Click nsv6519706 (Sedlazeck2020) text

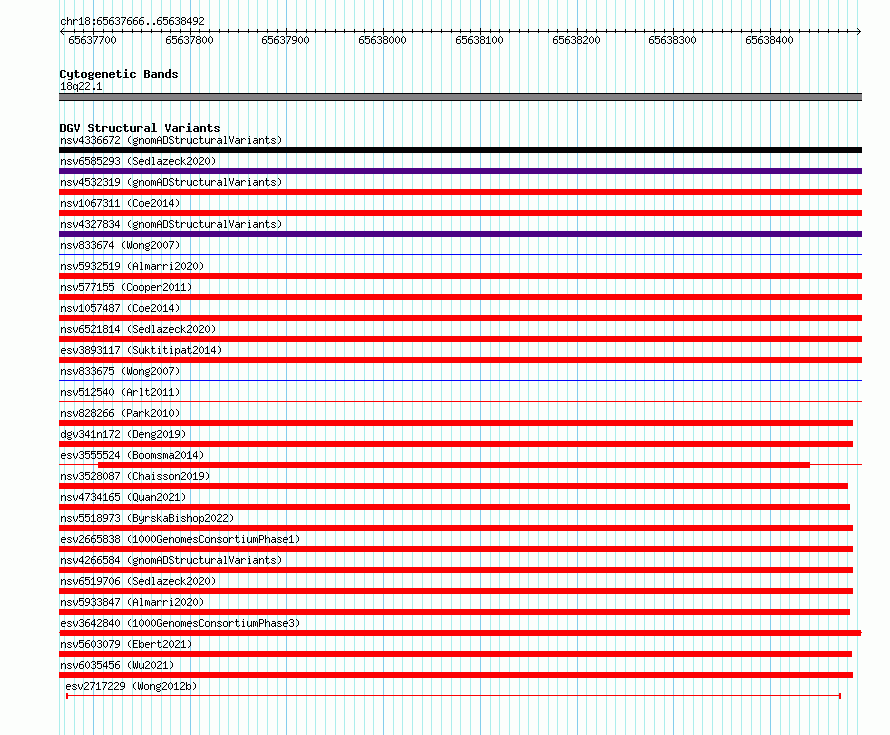tap(138, 581)
